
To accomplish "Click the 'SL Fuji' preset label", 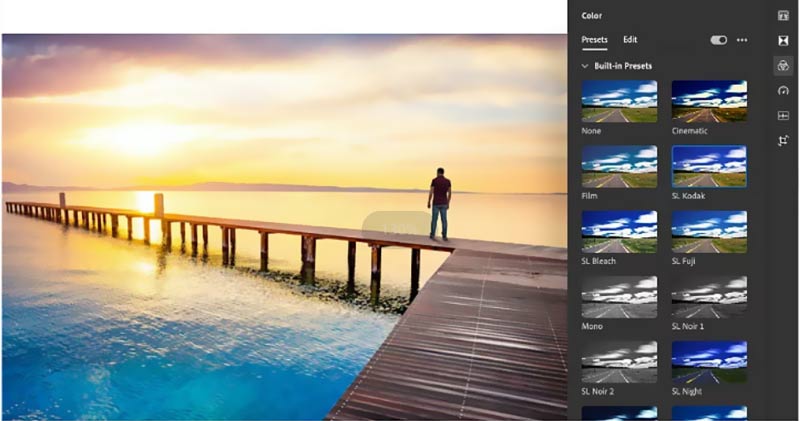I will click(683, 261).
